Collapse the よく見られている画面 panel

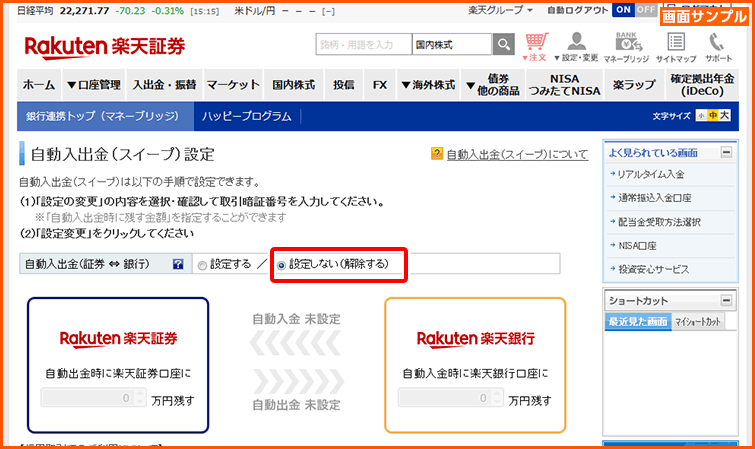click(x=726, y=153)
